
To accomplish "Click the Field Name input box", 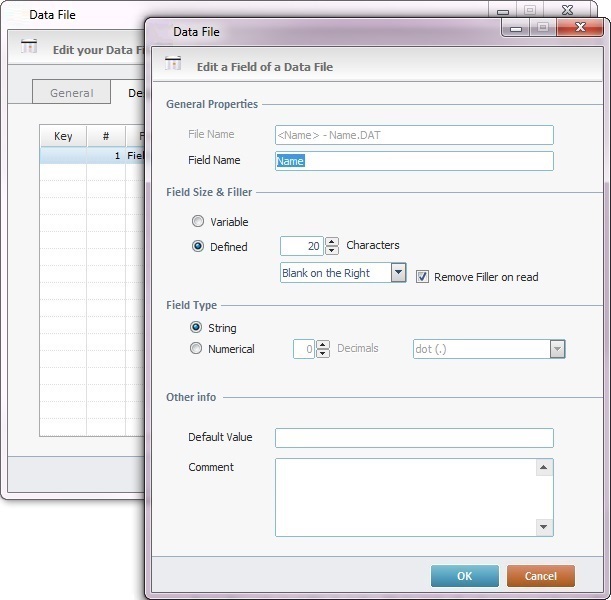I will coord(413,161).
